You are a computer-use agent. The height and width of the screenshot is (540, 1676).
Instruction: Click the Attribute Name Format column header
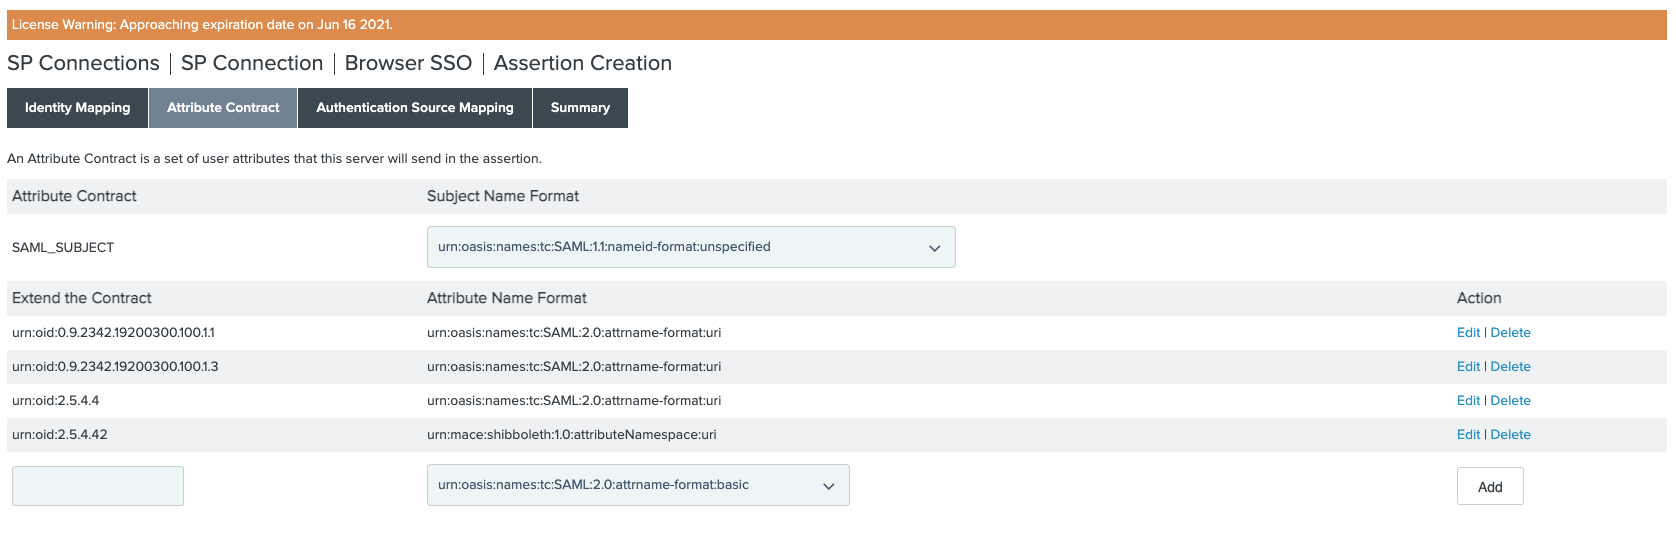tap(507, 298)
